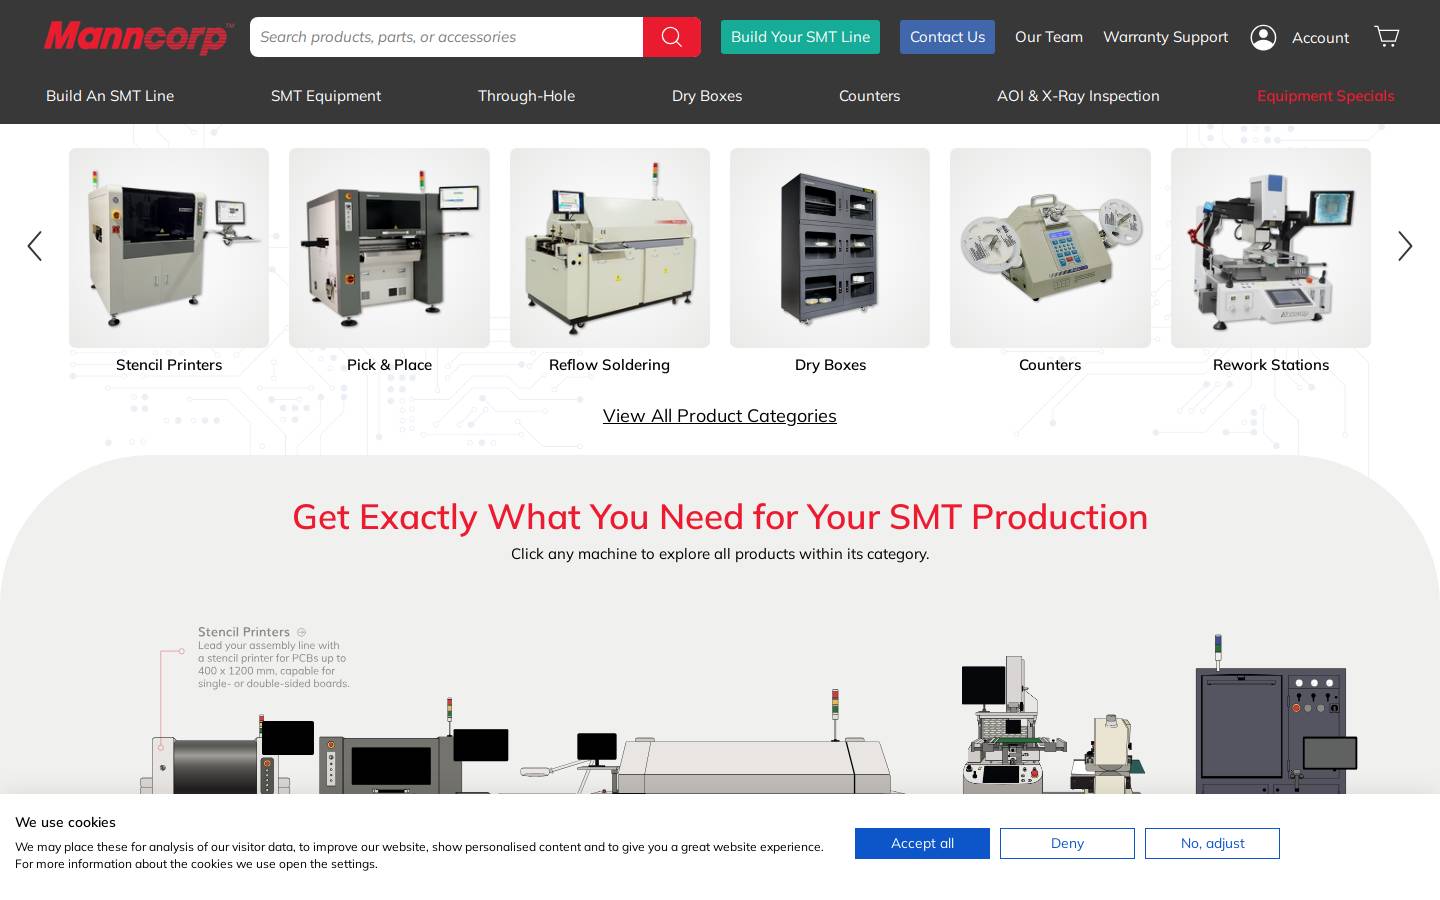Click the Manncorp logo
Image resolution: width=1440 pixels, height=900 pixels.
click(139, 37)
